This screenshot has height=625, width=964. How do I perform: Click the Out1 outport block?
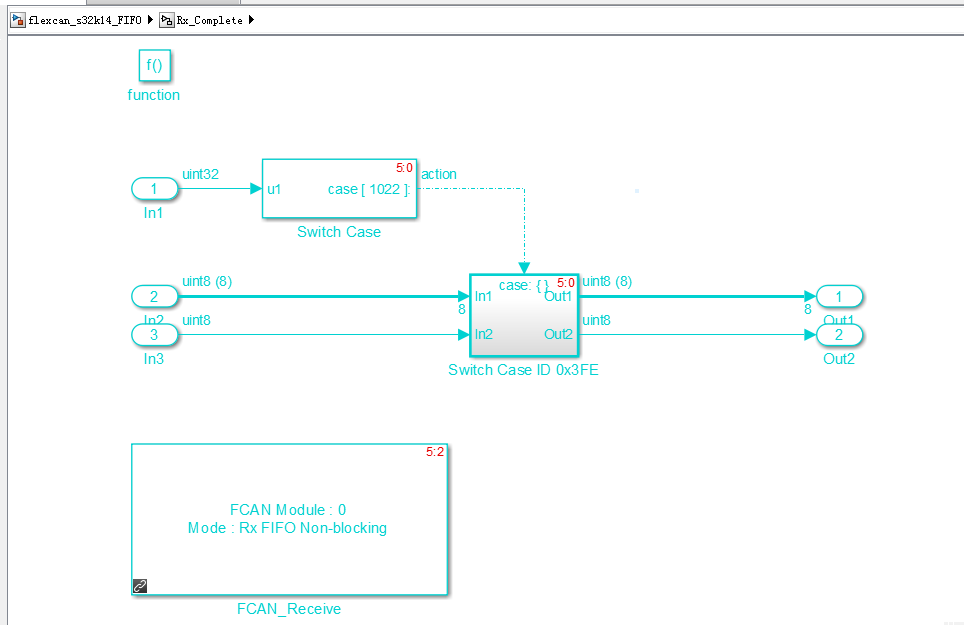(839, 297)
